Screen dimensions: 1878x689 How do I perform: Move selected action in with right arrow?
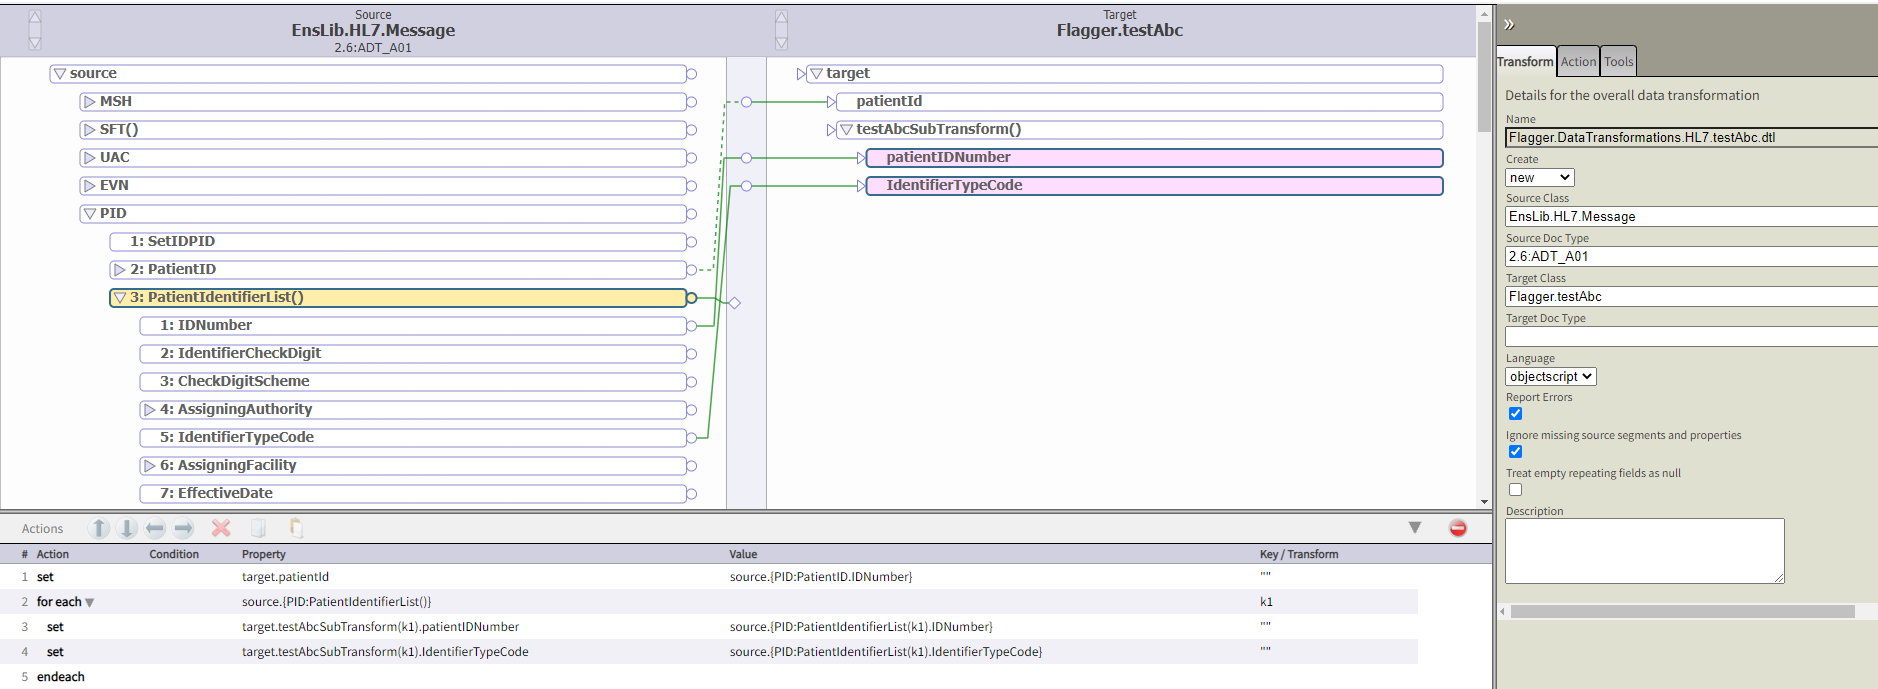183,528
